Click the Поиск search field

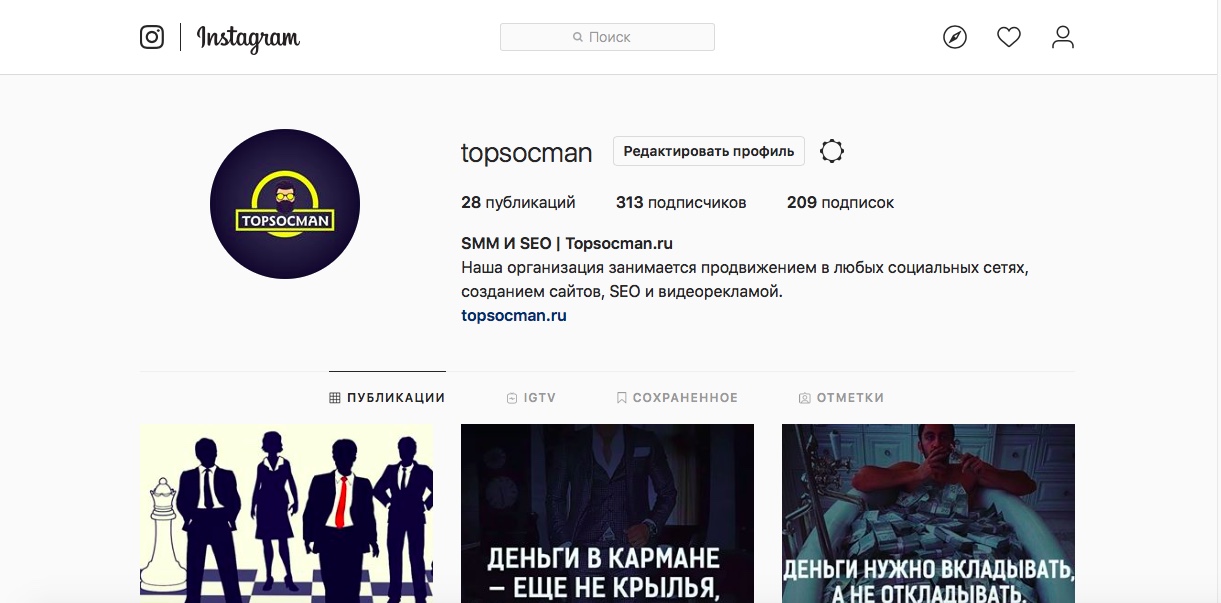click(x=607, y=37)
